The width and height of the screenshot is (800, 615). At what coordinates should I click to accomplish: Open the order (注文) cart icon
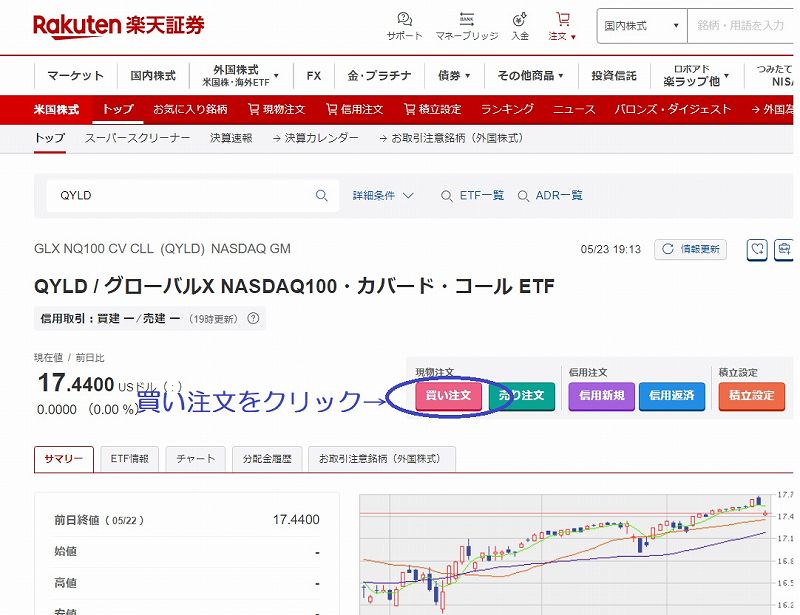click(x=562, y=26)
